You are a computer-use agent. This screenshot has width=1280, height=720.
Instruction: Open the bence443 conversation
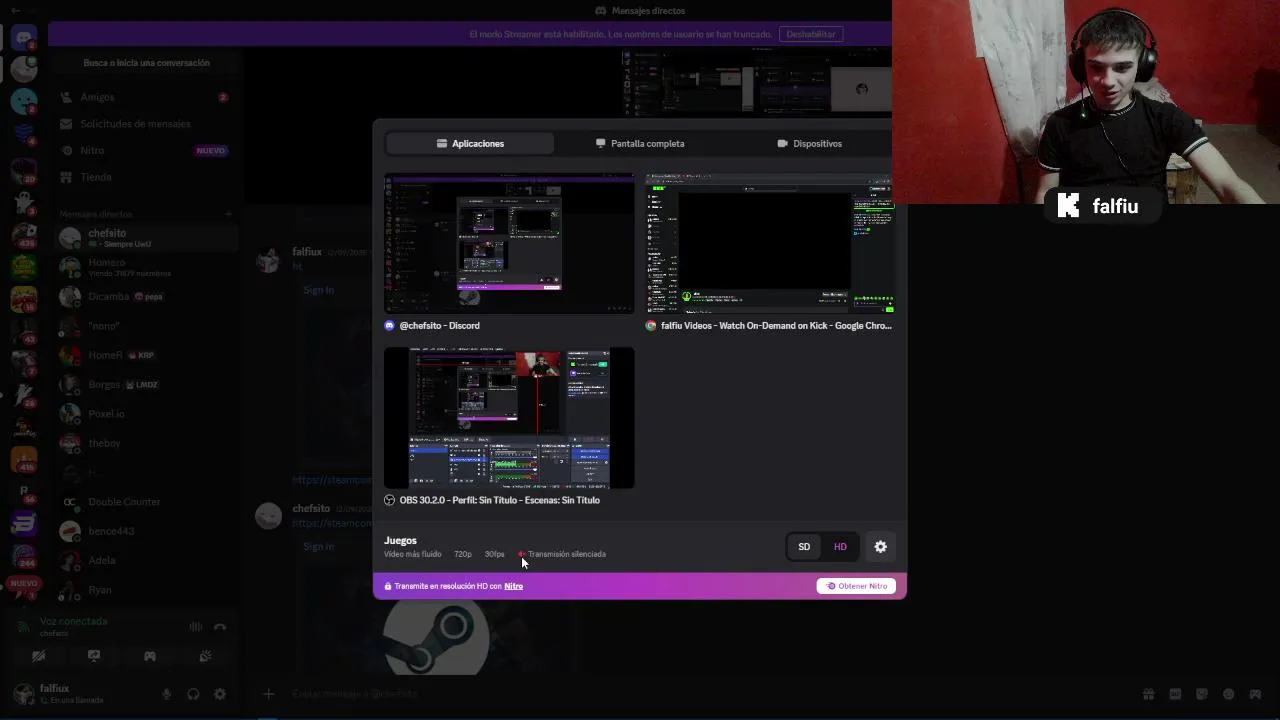click(145, 531)
